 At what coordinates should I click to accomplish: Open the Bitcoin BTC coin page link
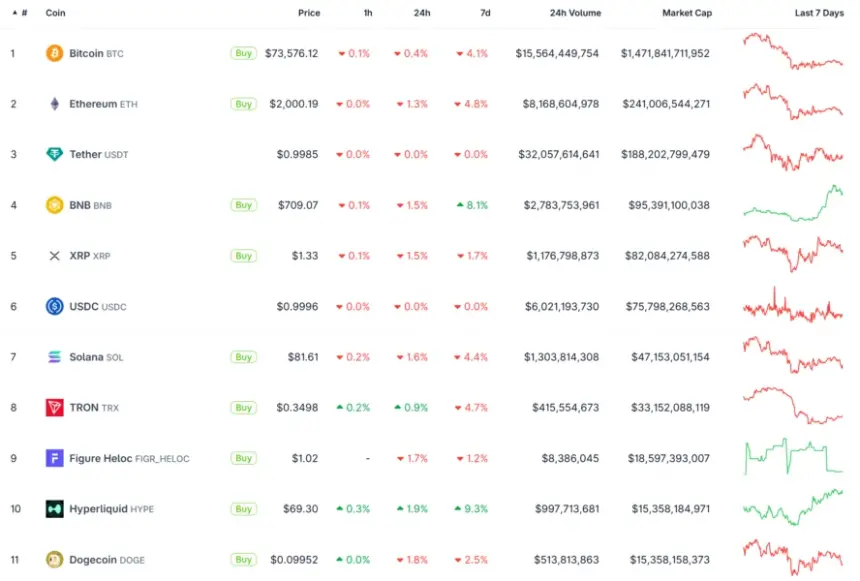pyautogui.click(x=96, y=53)
